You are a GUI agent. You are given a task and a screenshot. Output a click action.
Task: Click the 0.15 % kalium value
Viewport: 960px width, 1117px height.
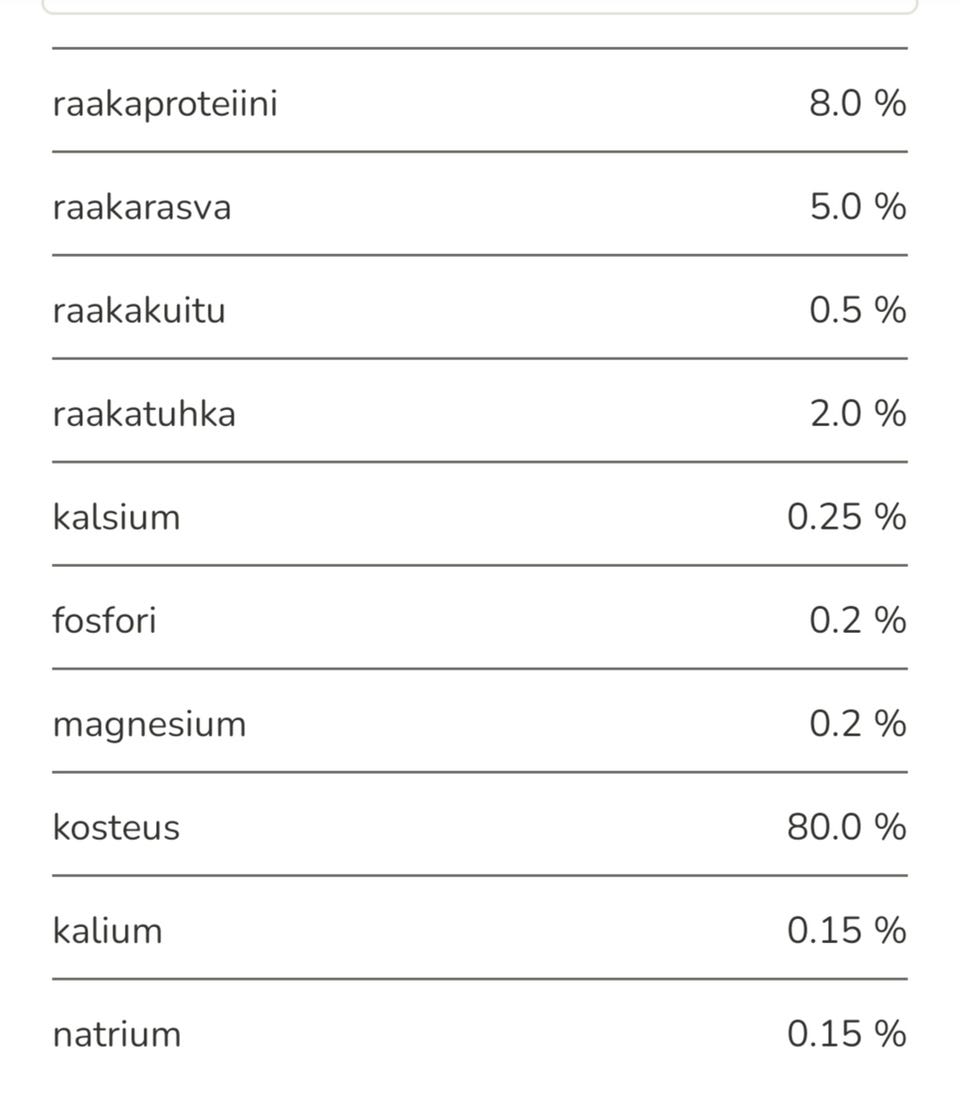tap(846, 930)
